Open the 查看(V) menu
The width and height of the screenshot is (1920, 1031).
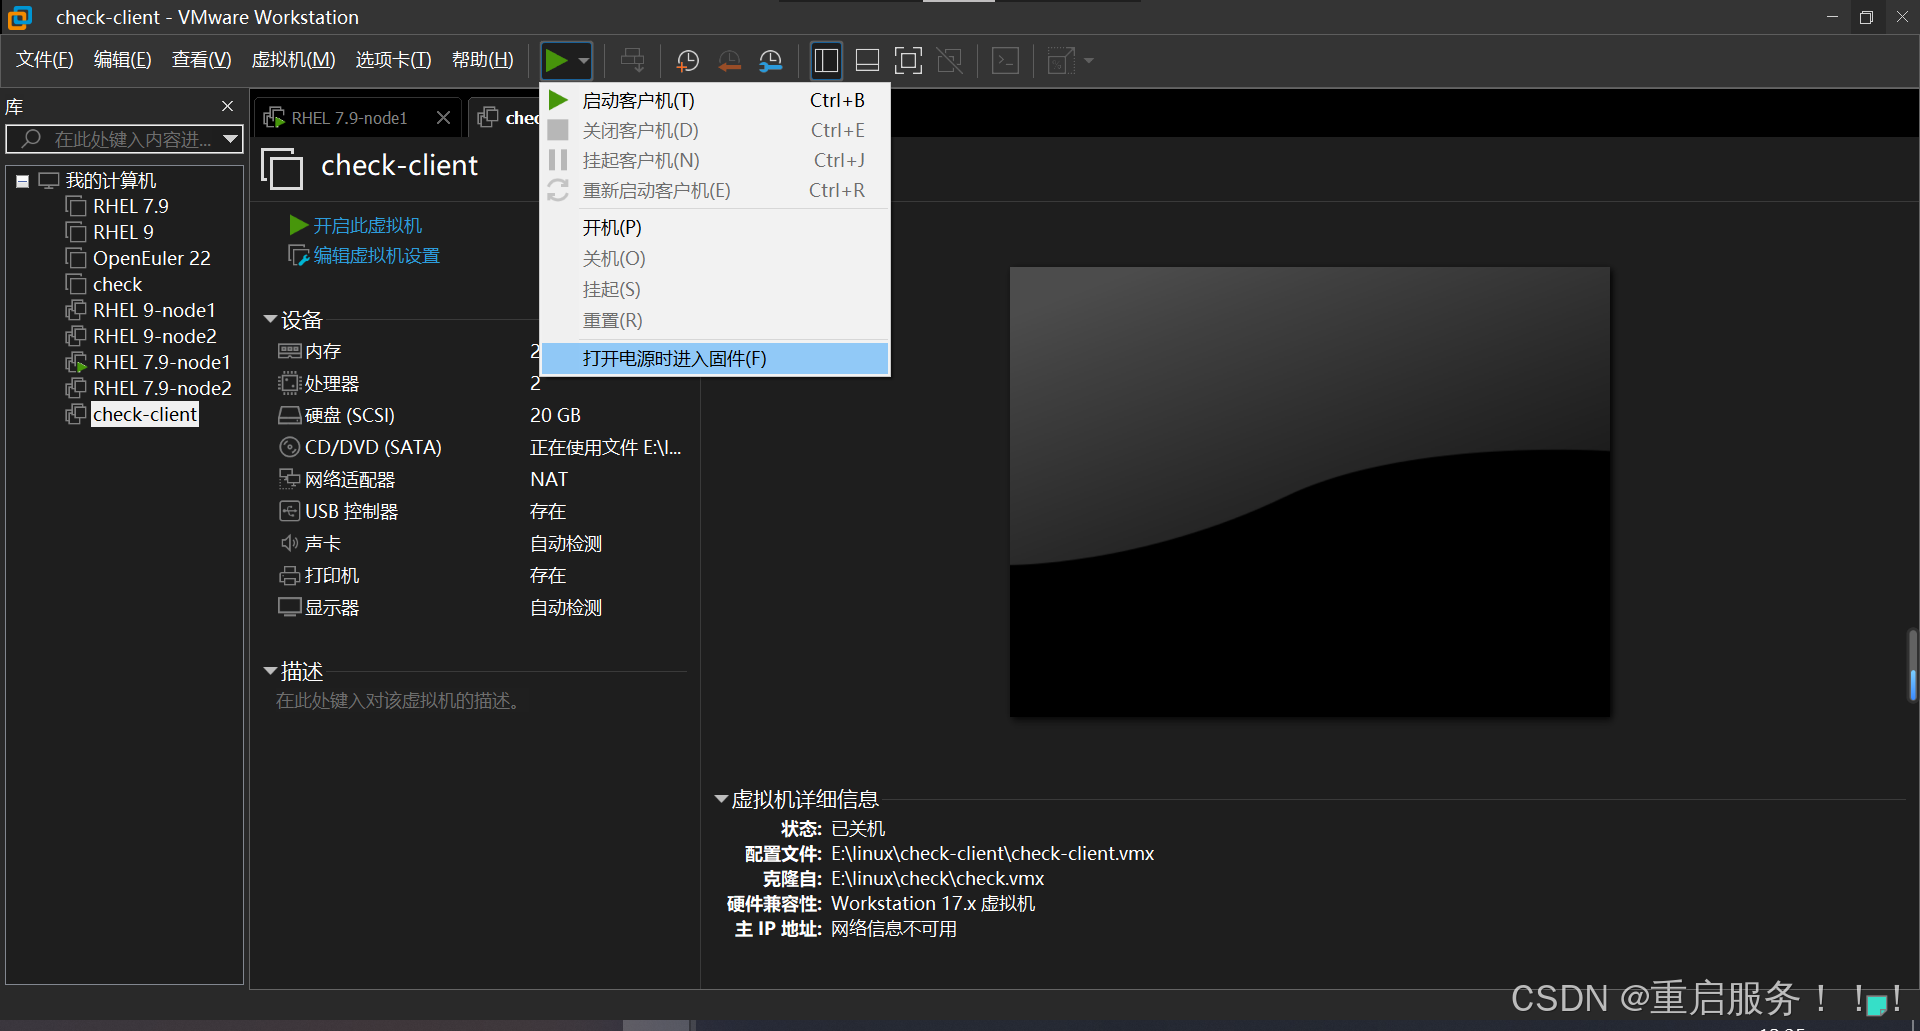pyautogui.click(x=201, y=60)
